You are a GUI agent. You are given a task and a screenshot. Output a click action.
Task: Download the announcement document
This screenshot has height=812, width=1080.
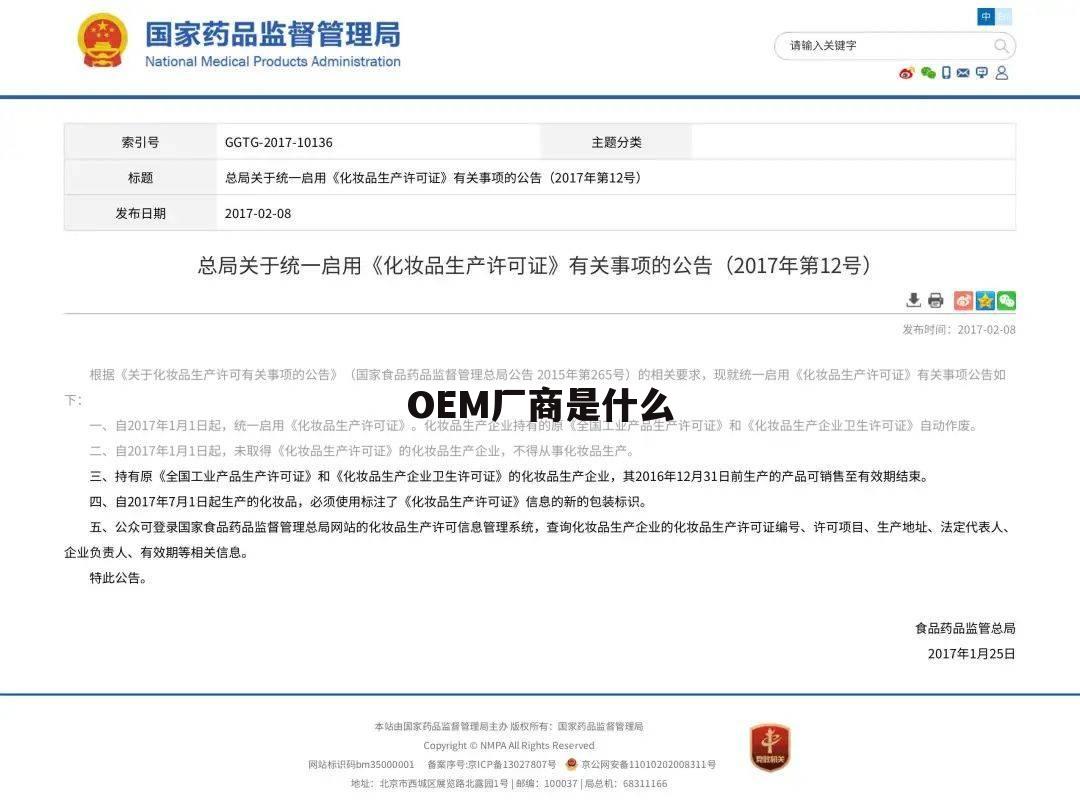tap(913, 300)
